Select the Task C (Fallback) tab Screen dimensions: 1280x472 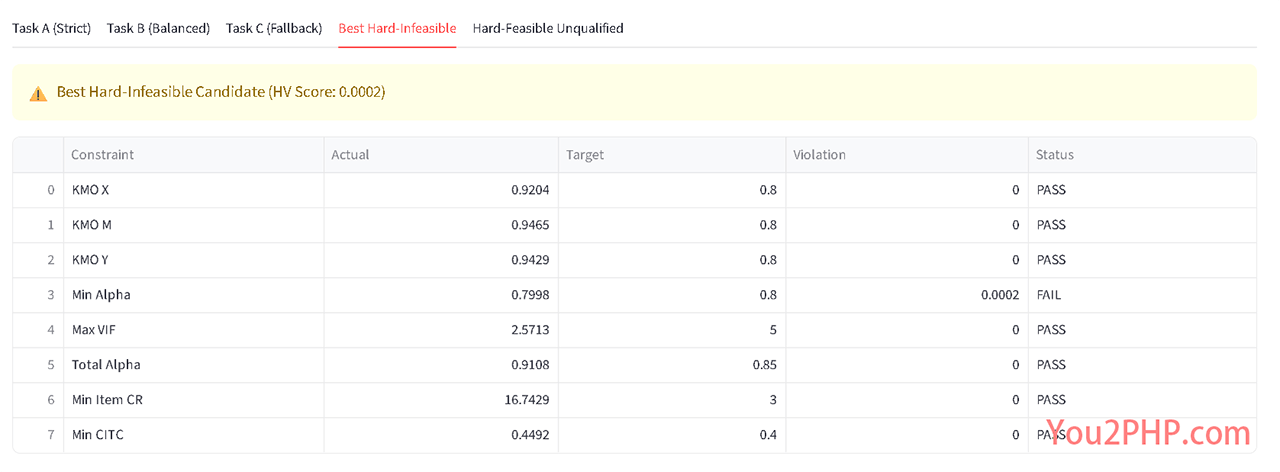pyautogui.click(x=274, y=28)
